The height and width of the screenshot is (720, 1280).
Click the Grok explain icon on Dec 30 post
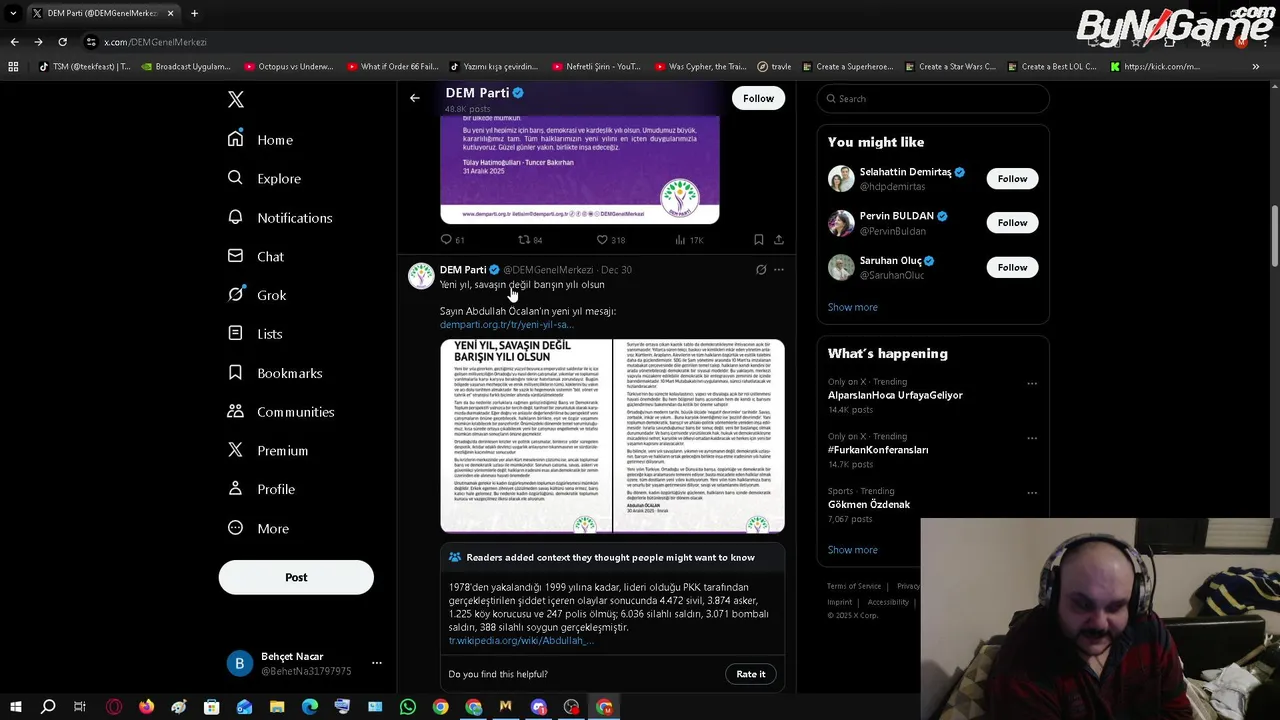(x=761, y=270)
